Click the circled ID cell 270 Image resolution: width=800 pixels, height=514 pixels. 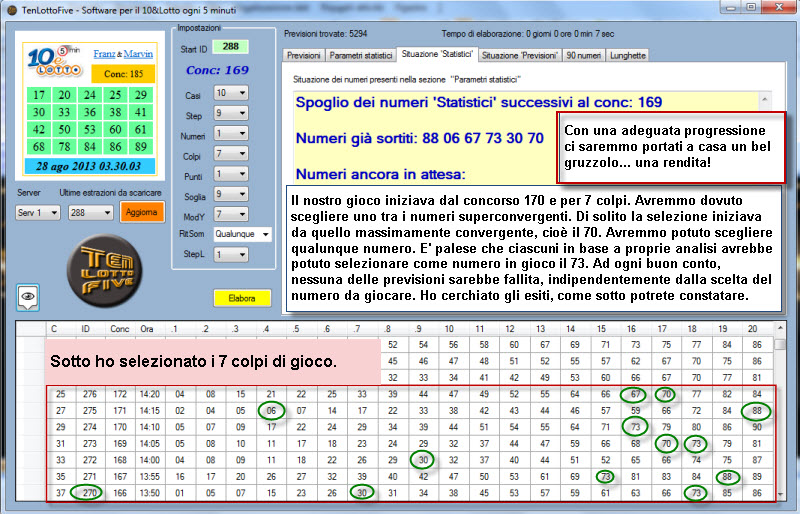(x=90, y=493)
